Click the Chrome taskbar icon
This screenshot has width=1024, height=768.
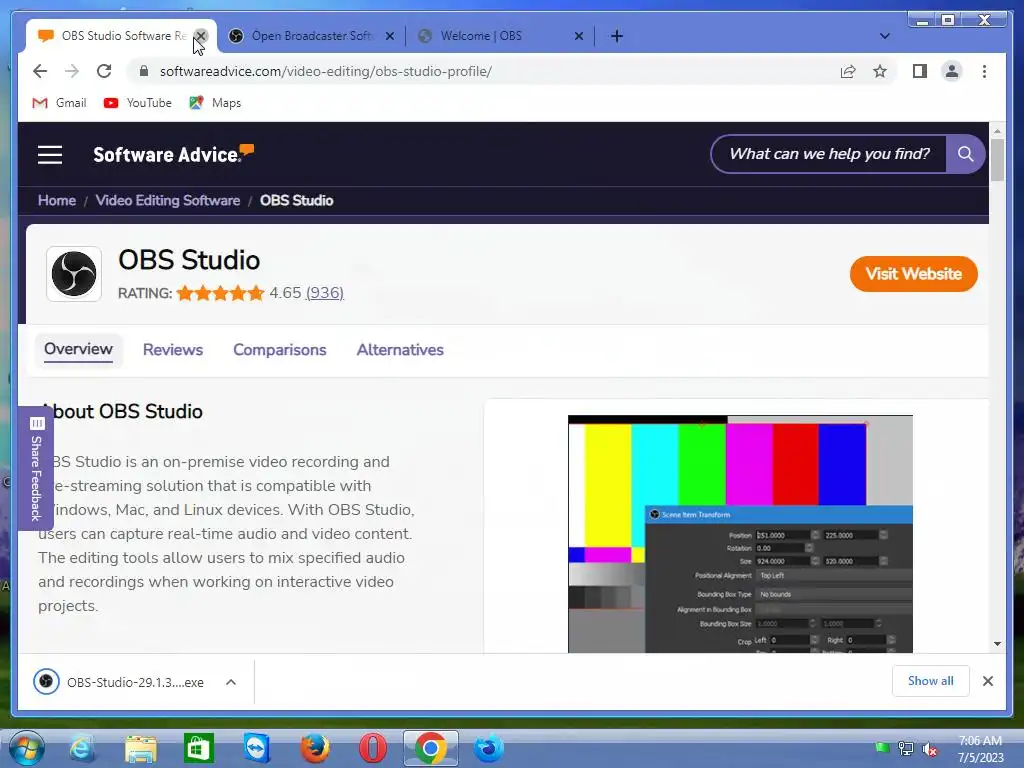[430, 748]
